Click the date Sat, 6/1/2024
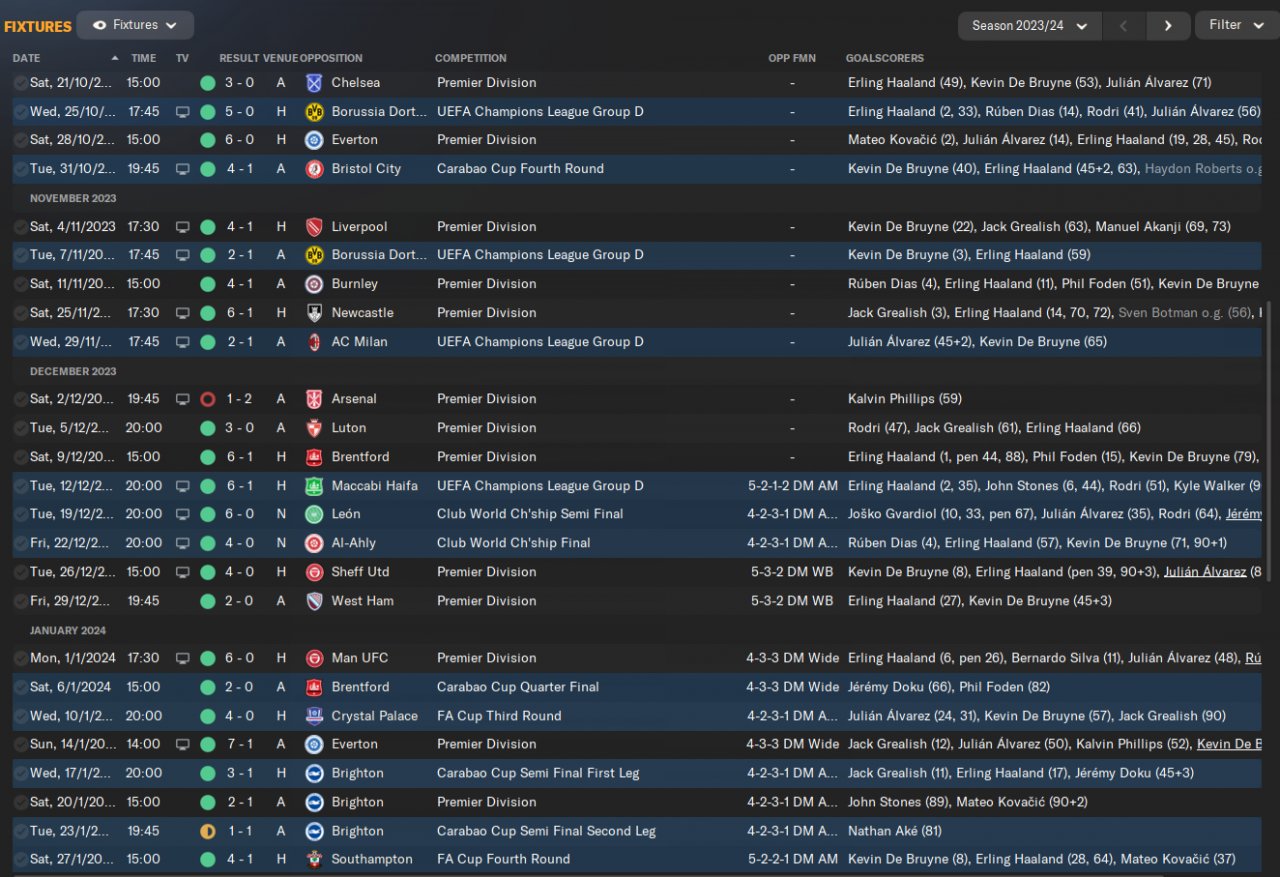Viewport: 1280px width, 877px height. (70, 687)
